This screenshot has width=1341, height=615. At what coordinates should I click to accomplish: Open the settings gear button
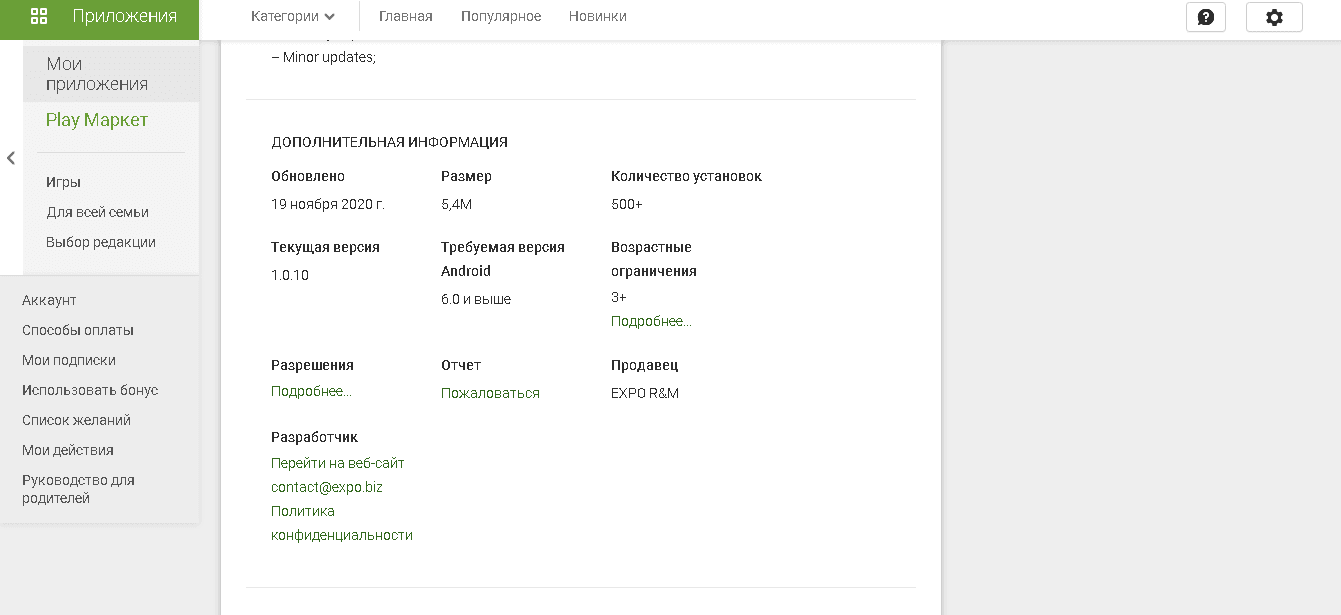[x=1273, y=17]
